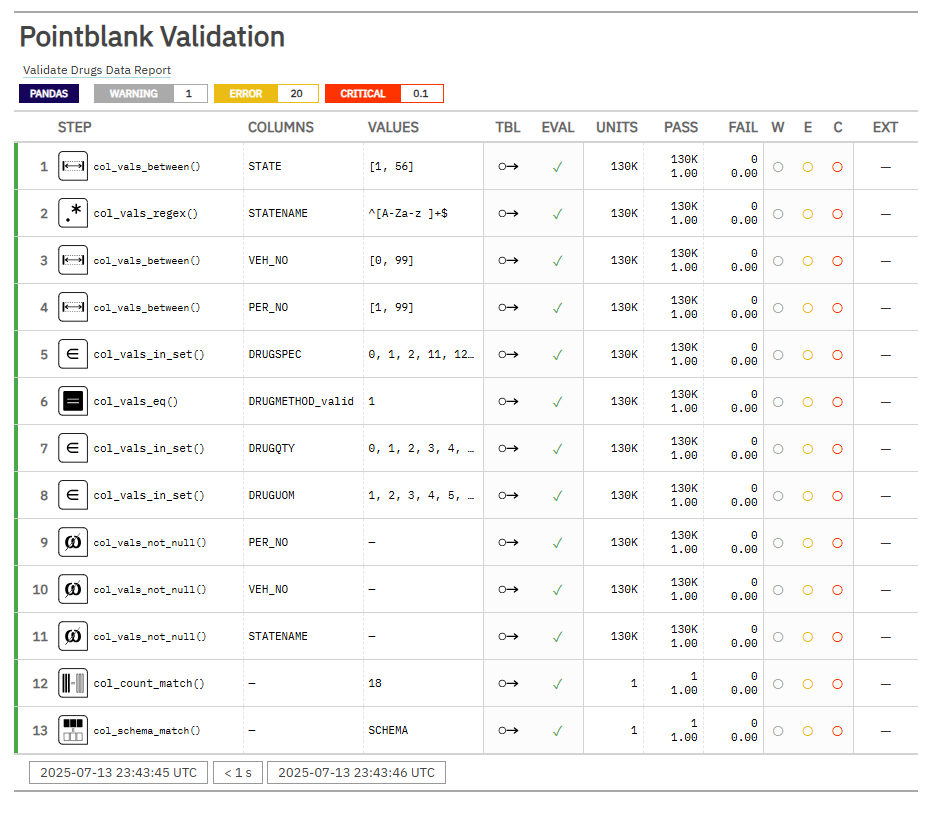Click the regex icon in step 2

click(73, 213)
